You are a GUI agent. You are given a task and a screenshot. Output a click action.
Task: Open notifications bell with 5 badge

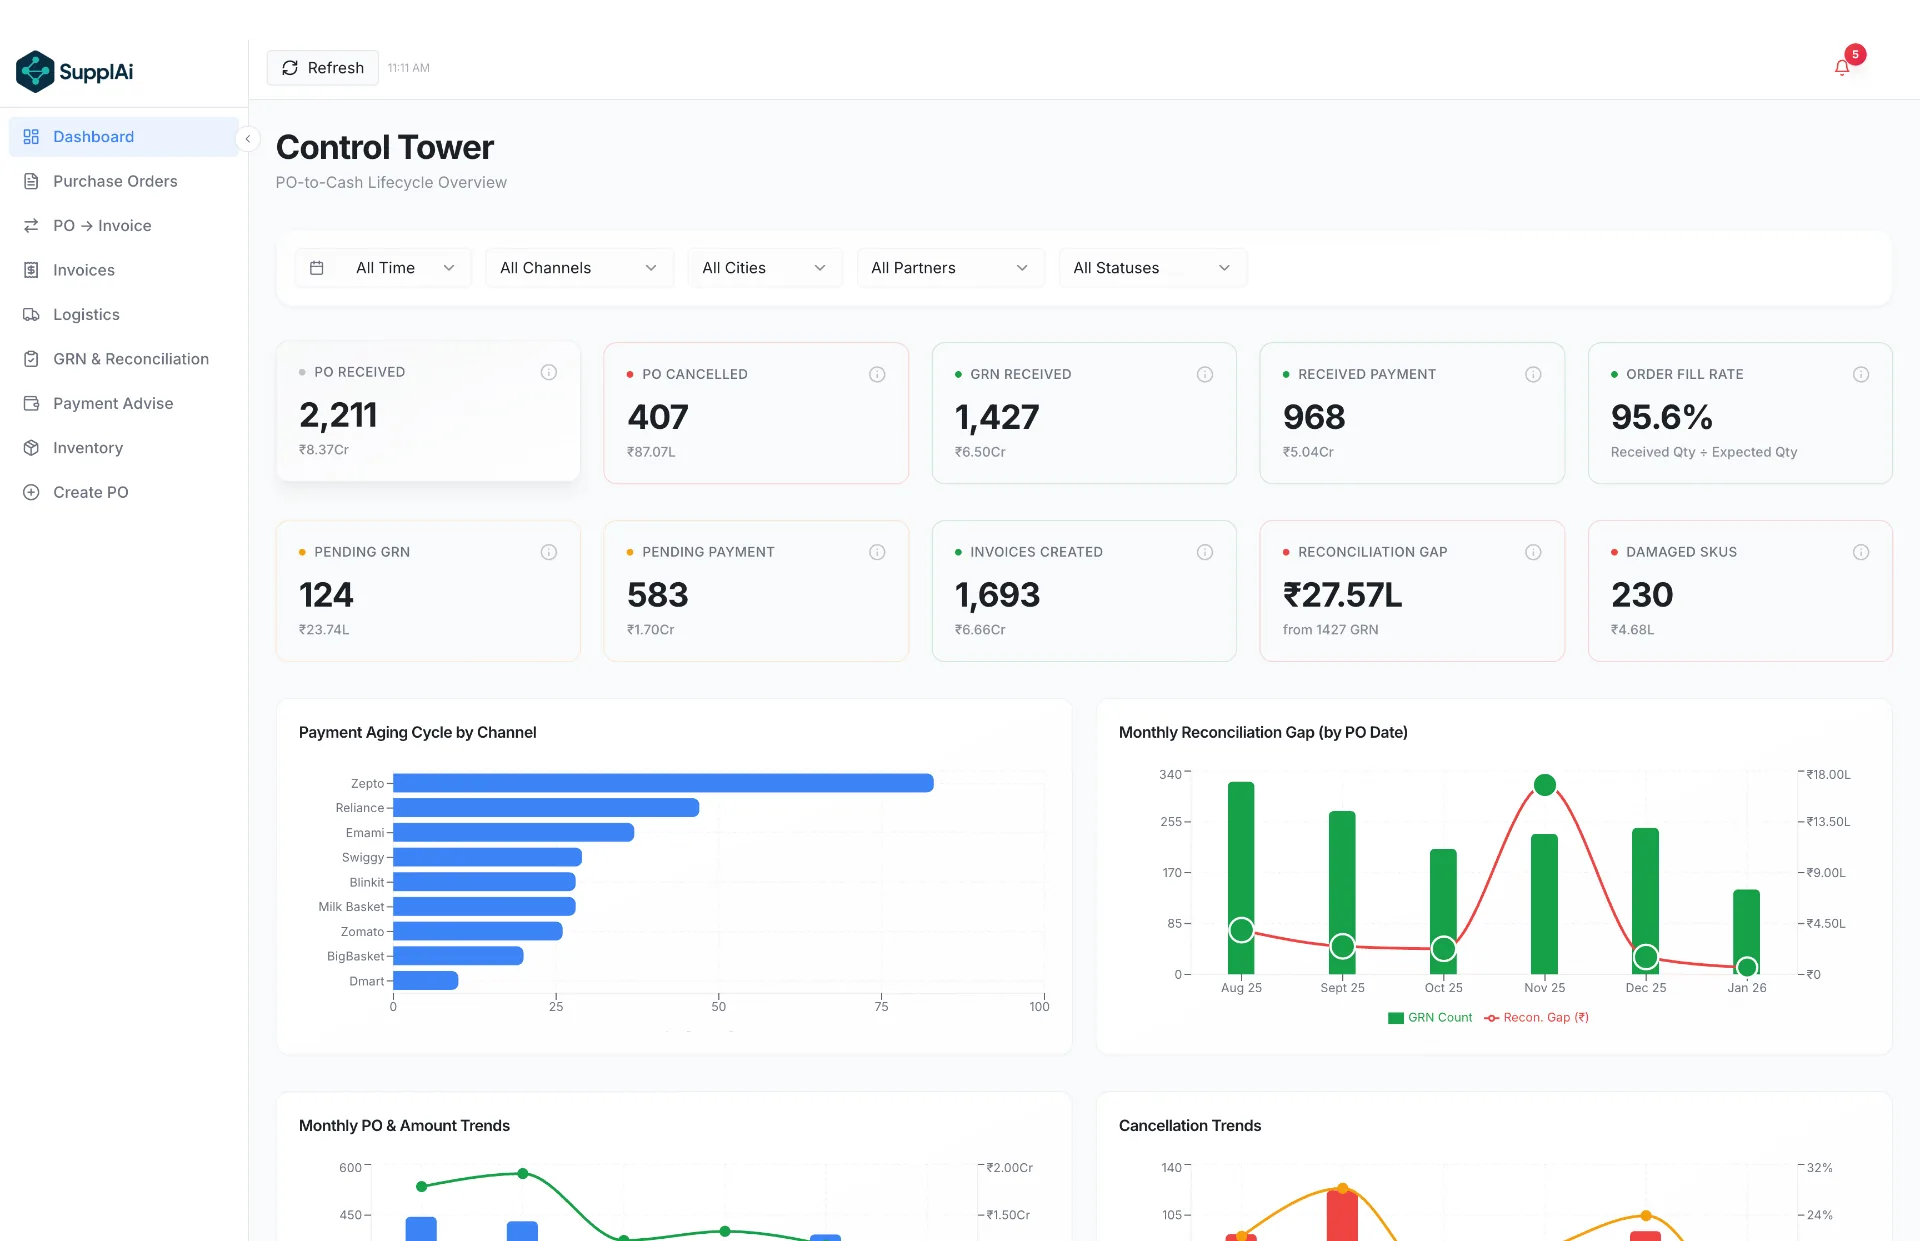point(1842,67)
